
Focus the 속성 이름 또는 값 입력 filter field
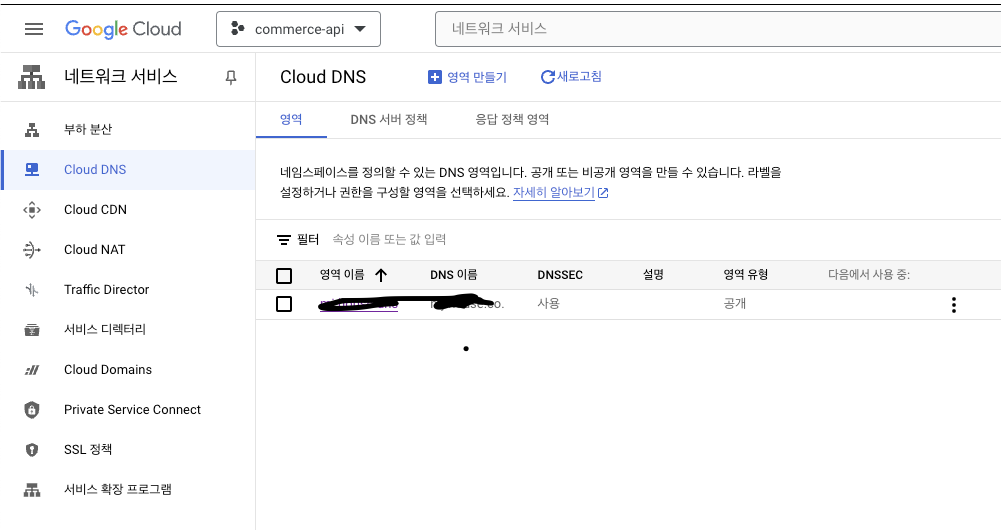389,239
